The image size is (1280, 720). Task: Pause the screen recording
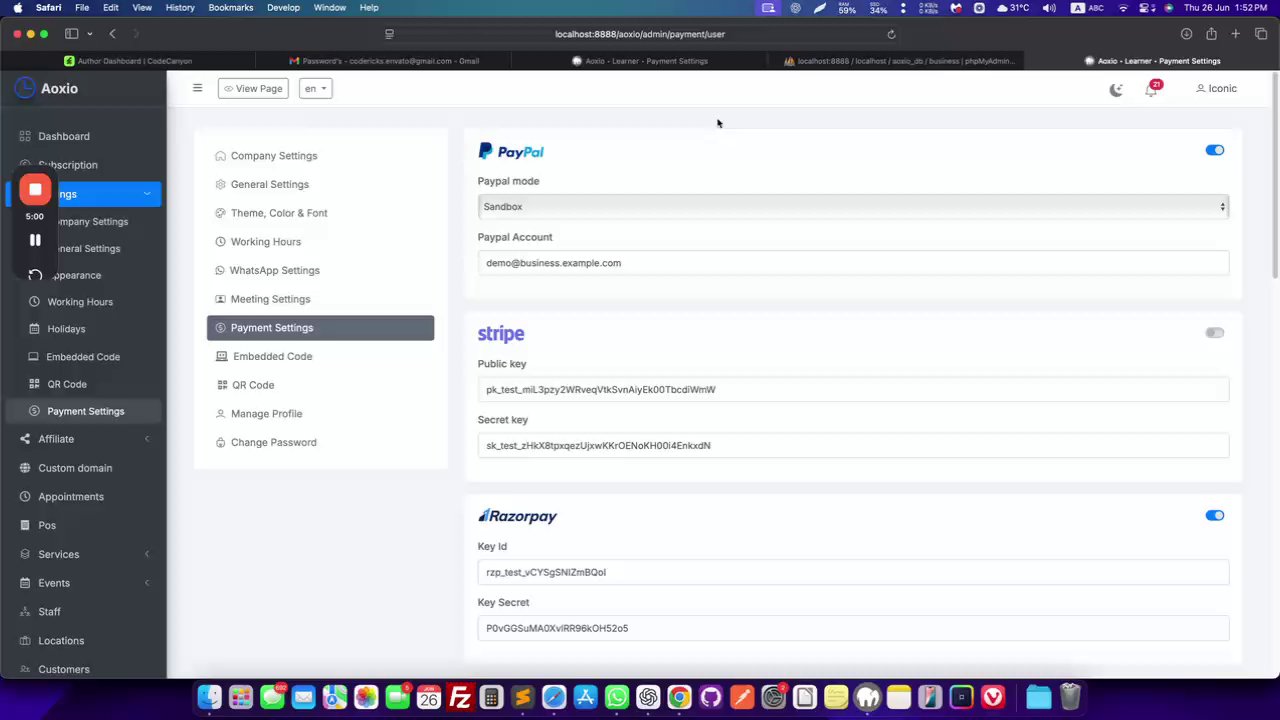tap(35, 240)
